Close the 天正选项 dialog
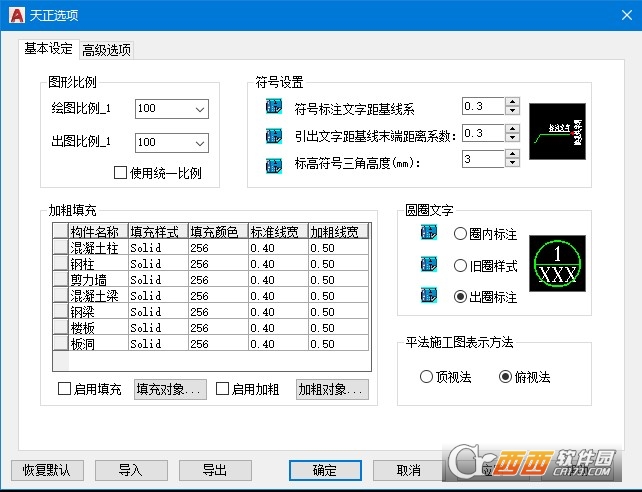Screen dimensions: 642x492 coord(626,16)
